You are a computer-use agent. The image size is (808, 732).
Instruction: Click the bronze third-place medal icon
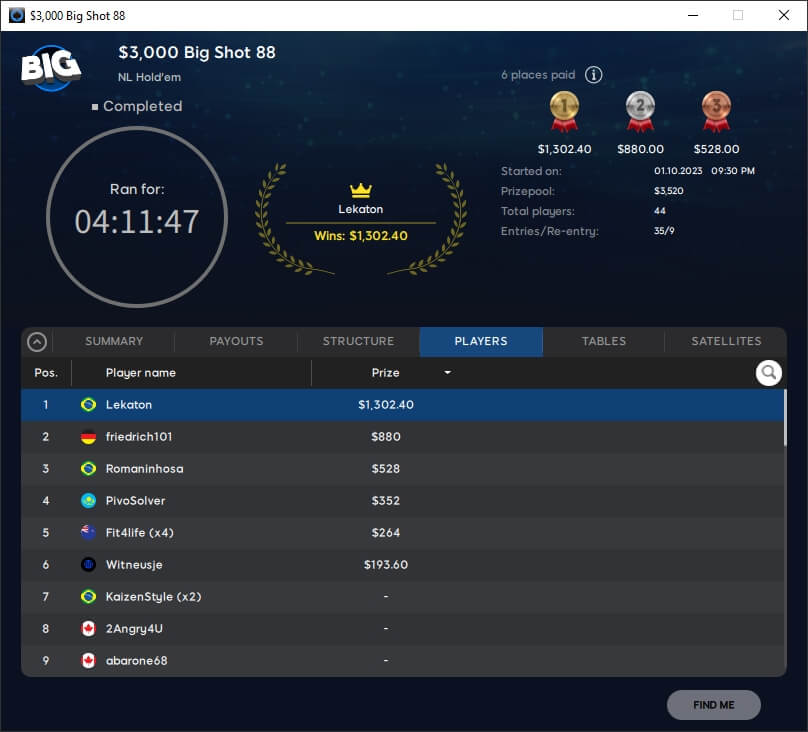[716, 111]
